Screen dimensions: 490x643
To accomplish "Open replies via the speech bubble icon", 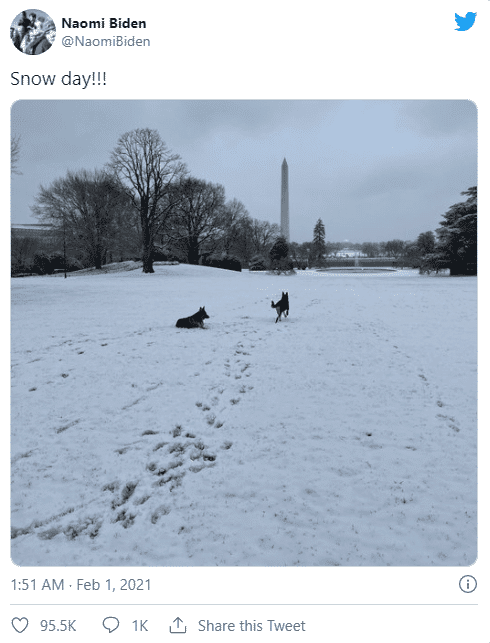I will coord(111,625).
